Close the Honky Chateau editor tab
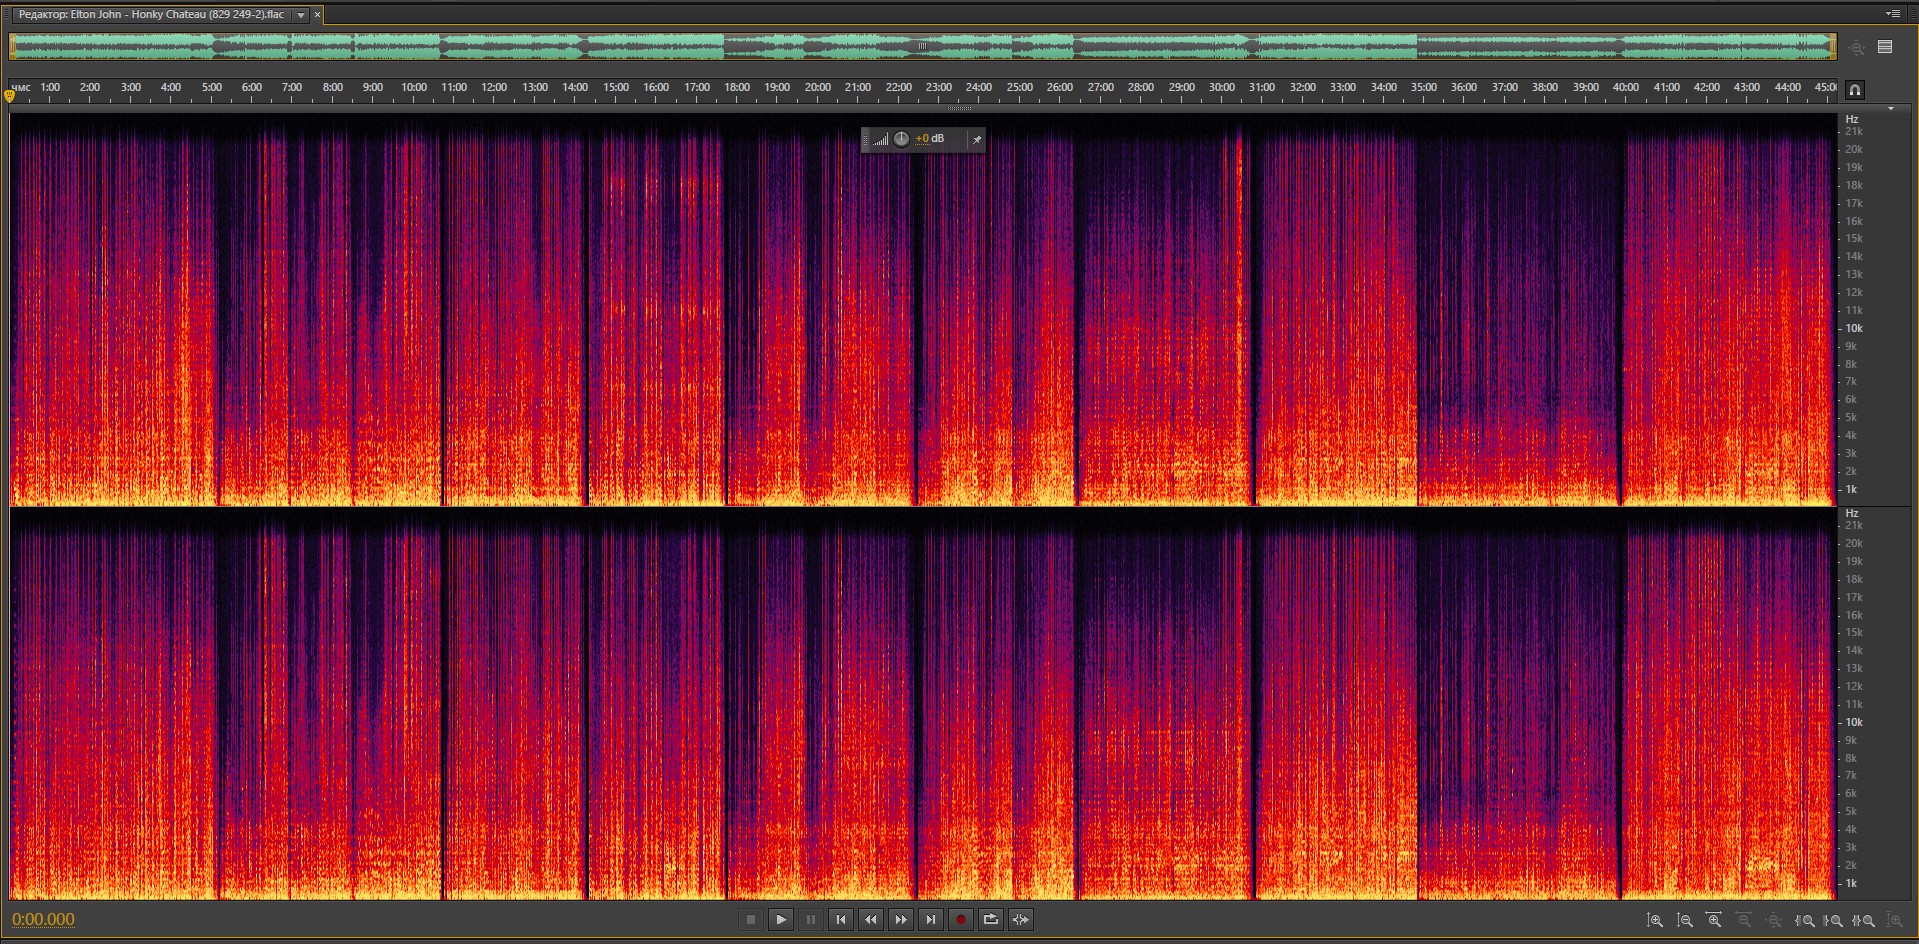This screenshot has width=1919, height=944. (x=318, y=15)
